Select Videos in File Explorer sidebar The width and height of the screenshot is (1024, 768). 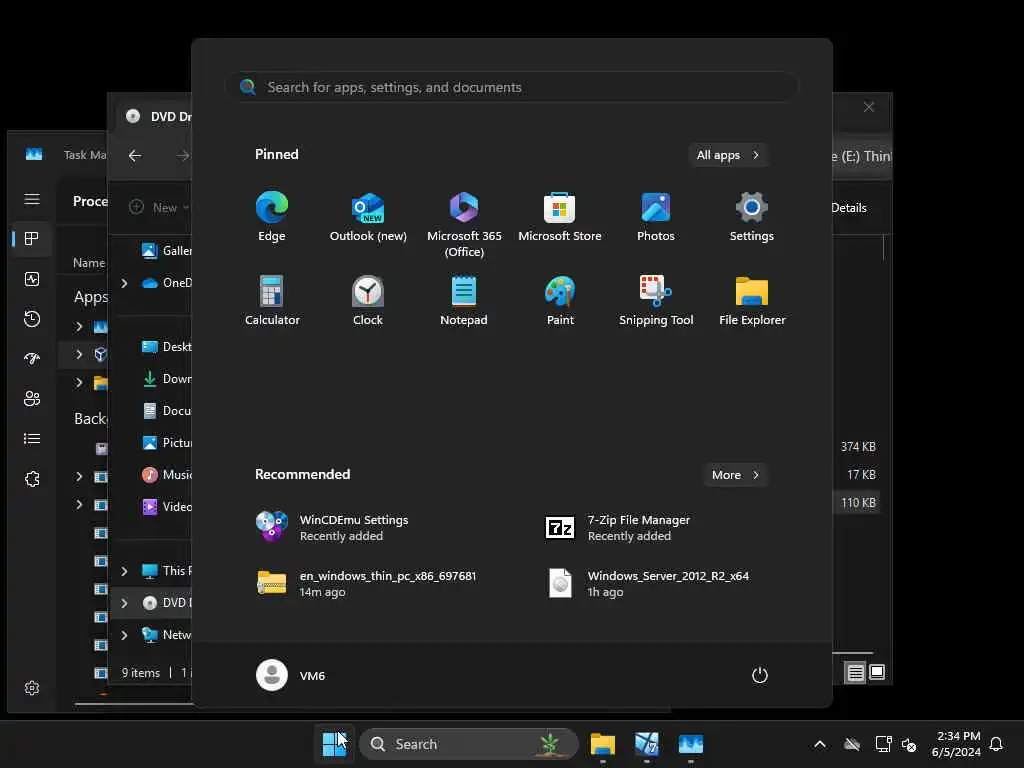pyautogui.click(x=167, y=506)
